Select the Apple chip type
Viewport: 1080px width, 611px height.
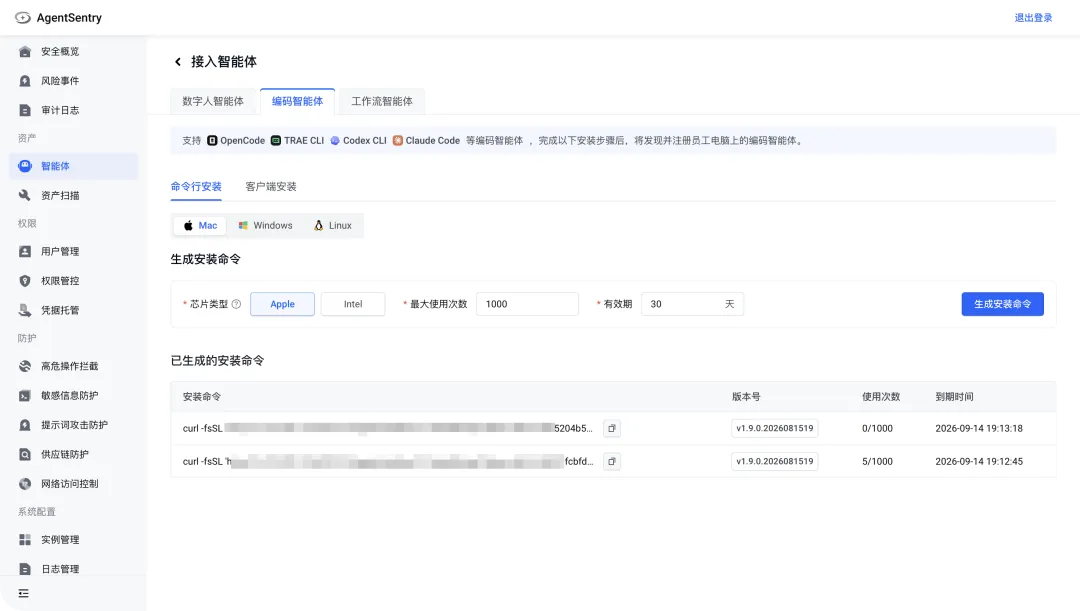click(282, 304)
